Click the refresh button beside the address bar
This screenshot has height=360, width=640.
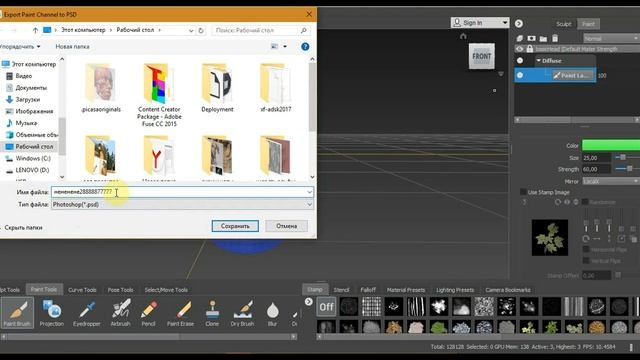[201, 30]
